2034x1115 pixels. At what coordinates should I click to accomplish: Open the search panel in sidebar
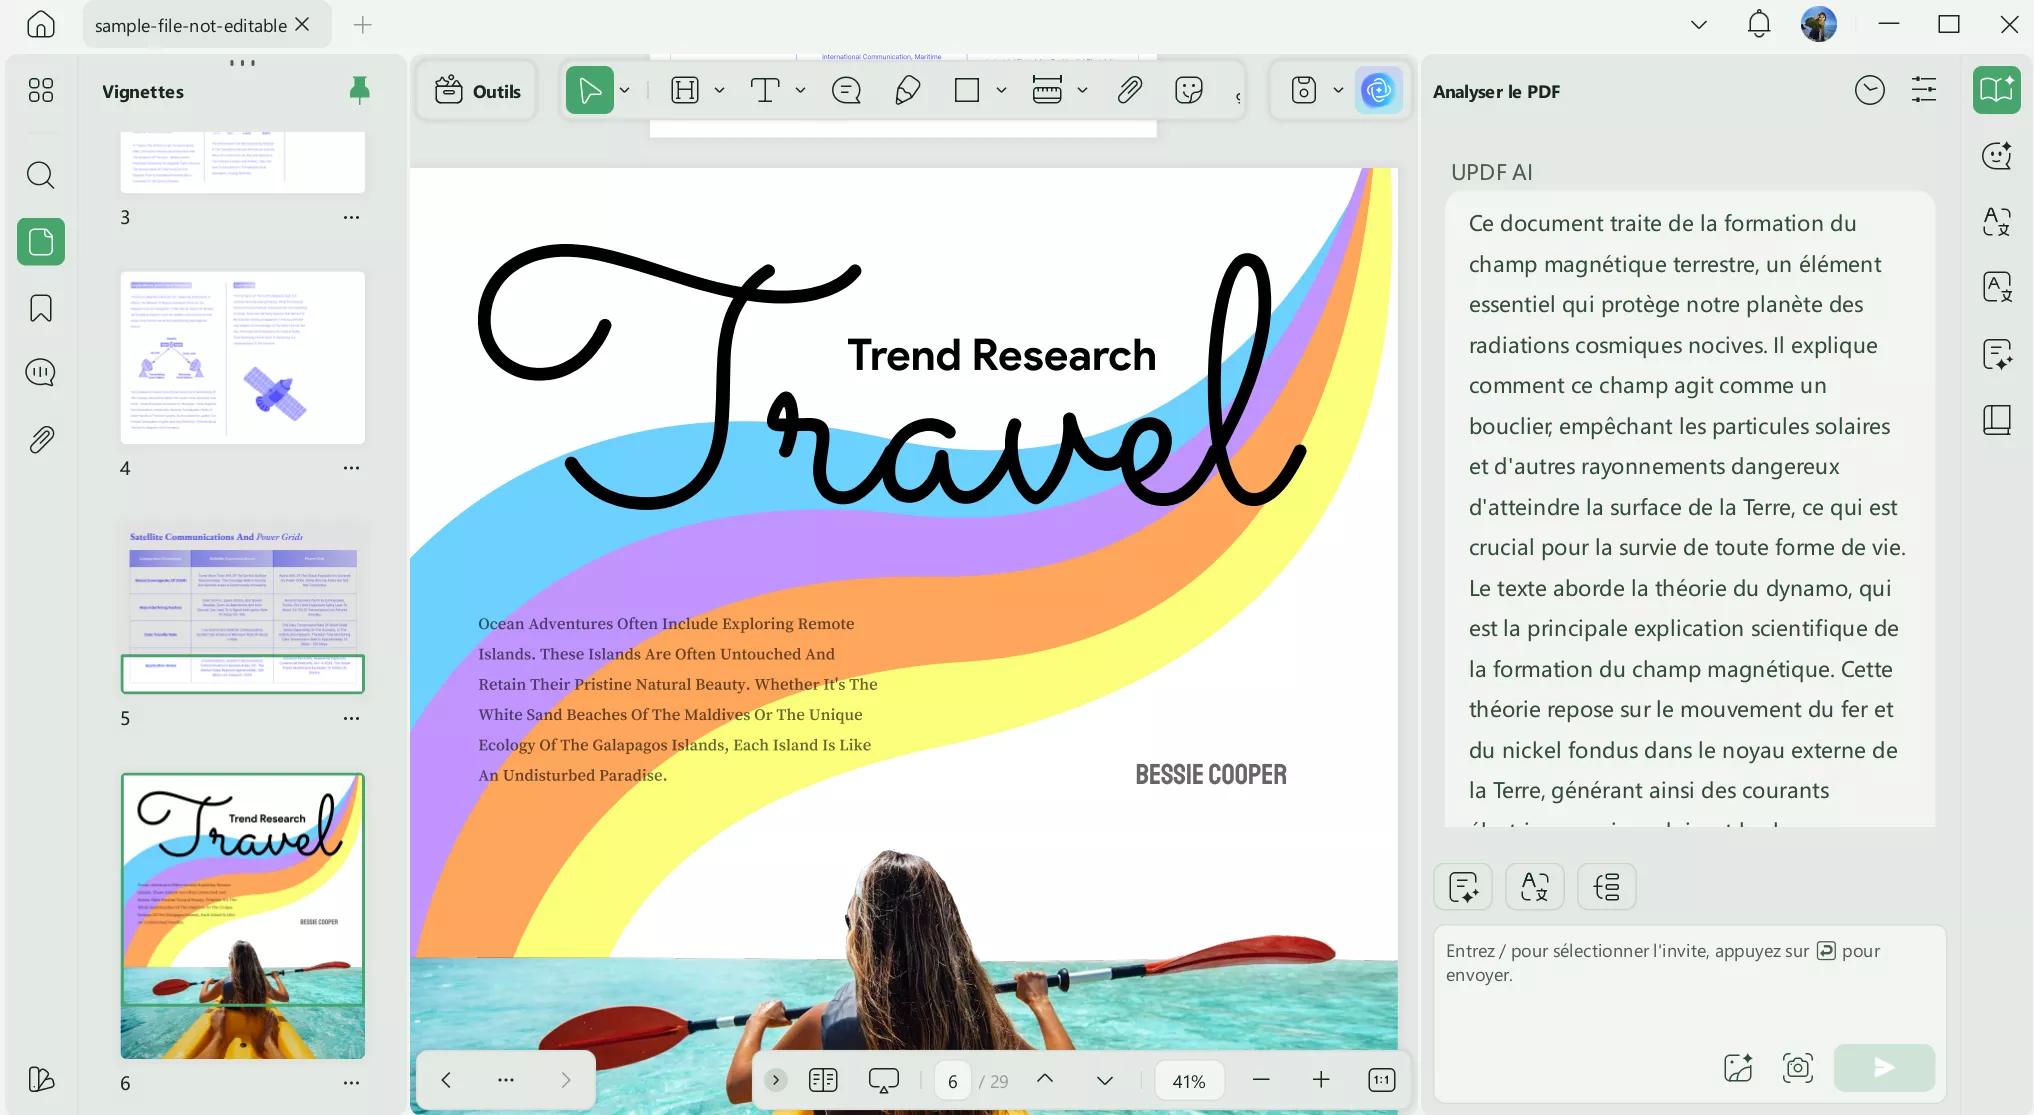pyautogui.click(x=41, y=175)
